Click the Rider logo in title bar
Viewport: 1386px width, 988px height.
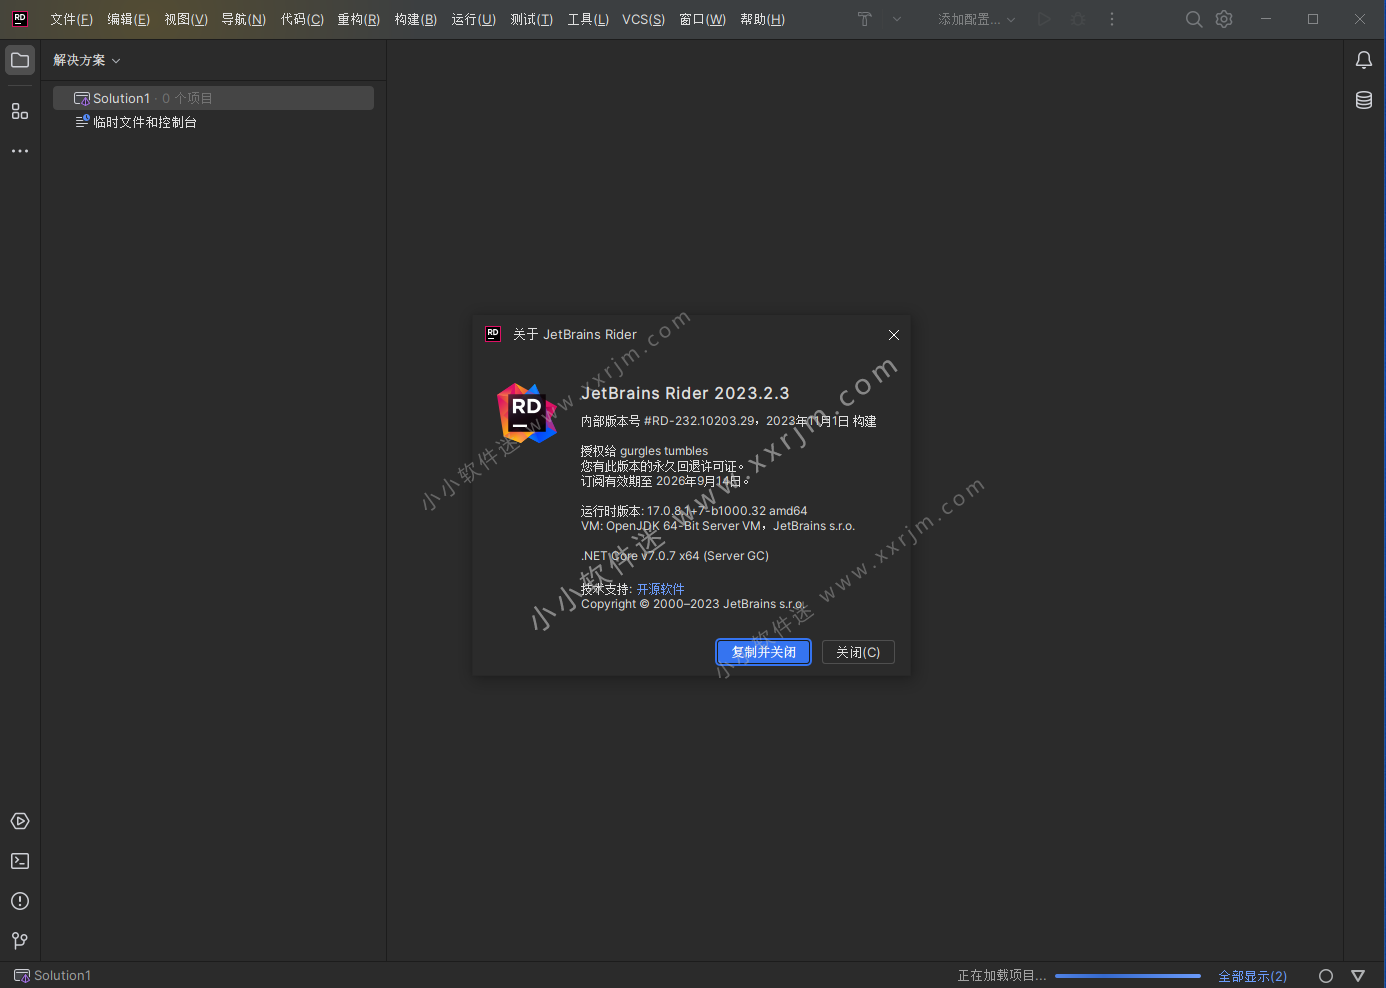coord(20,19)
